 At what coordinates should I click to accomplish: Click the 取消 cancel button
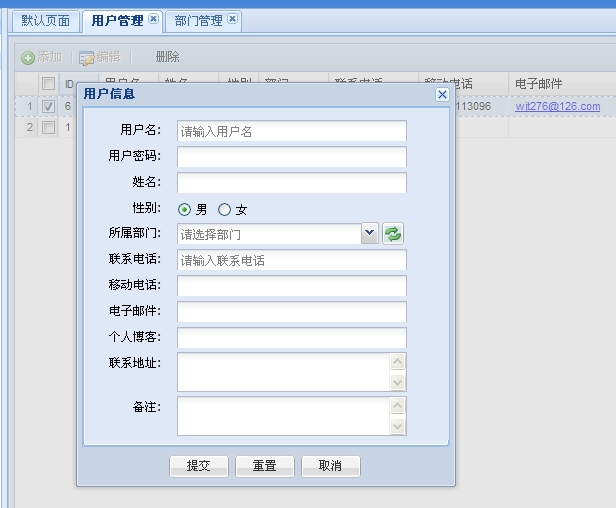click(330, 466)
